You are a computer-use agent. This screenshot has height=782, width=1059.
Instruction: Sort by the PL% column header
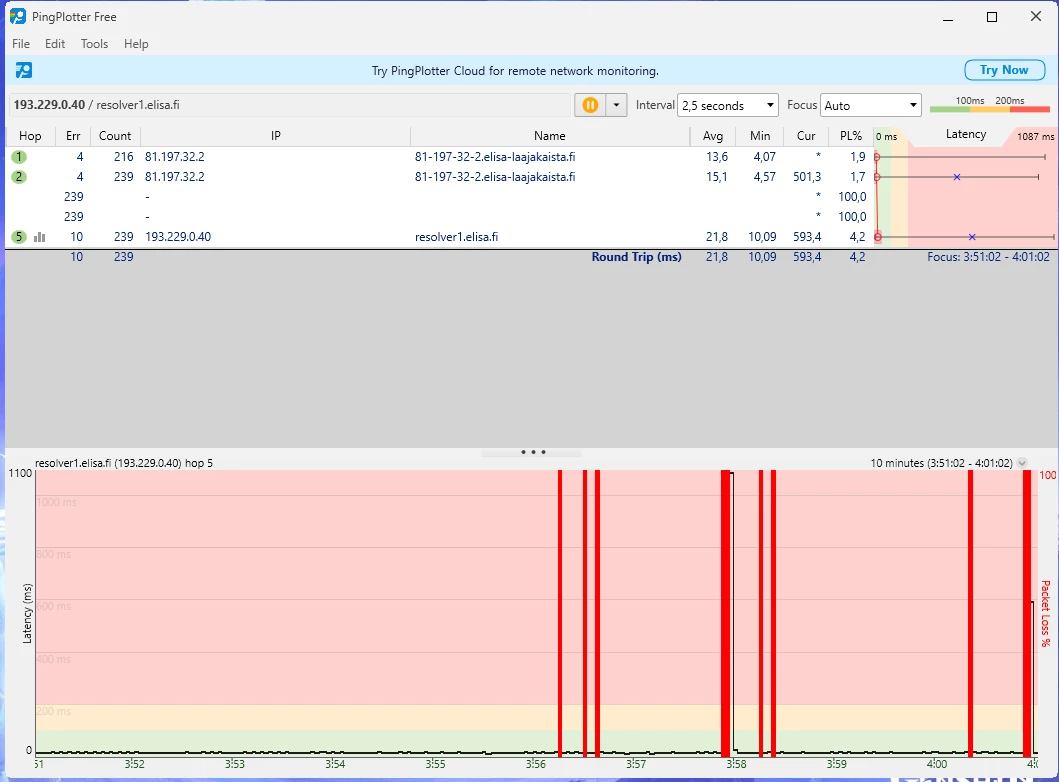tap(850, 136)
